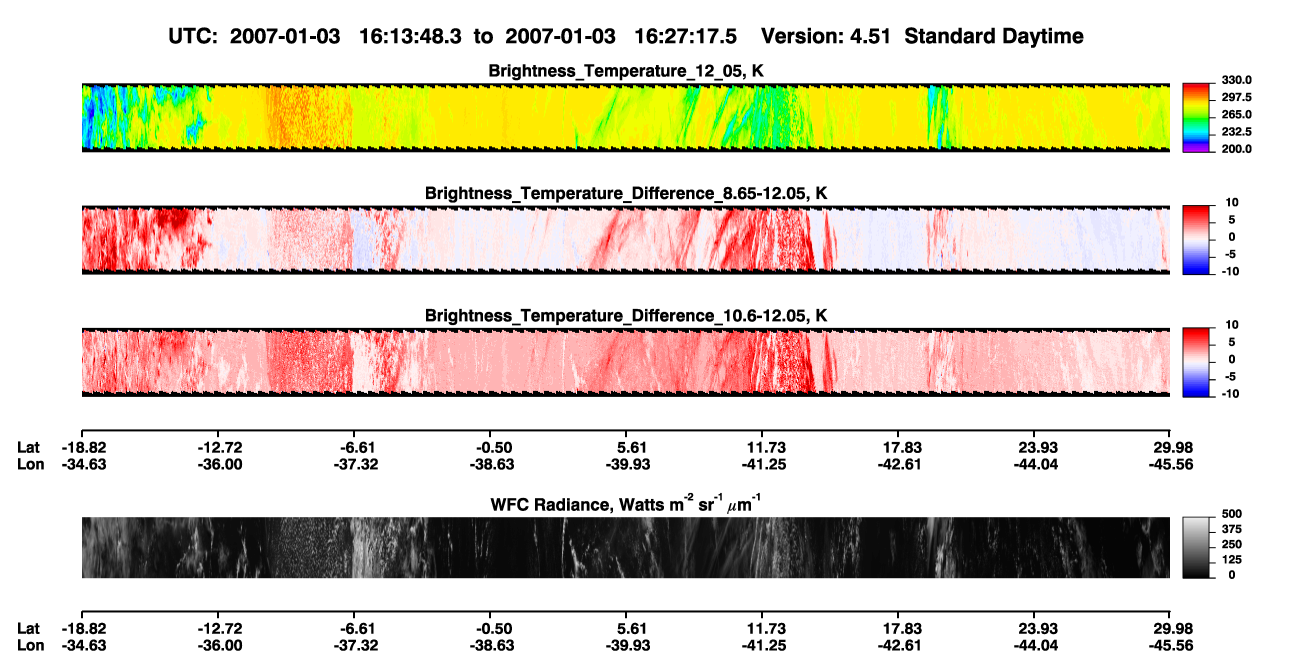Click the WFC Radiance grayscale image strip
The height and width of the screenshot is (667, 1300).
click(x=626, y=548)
